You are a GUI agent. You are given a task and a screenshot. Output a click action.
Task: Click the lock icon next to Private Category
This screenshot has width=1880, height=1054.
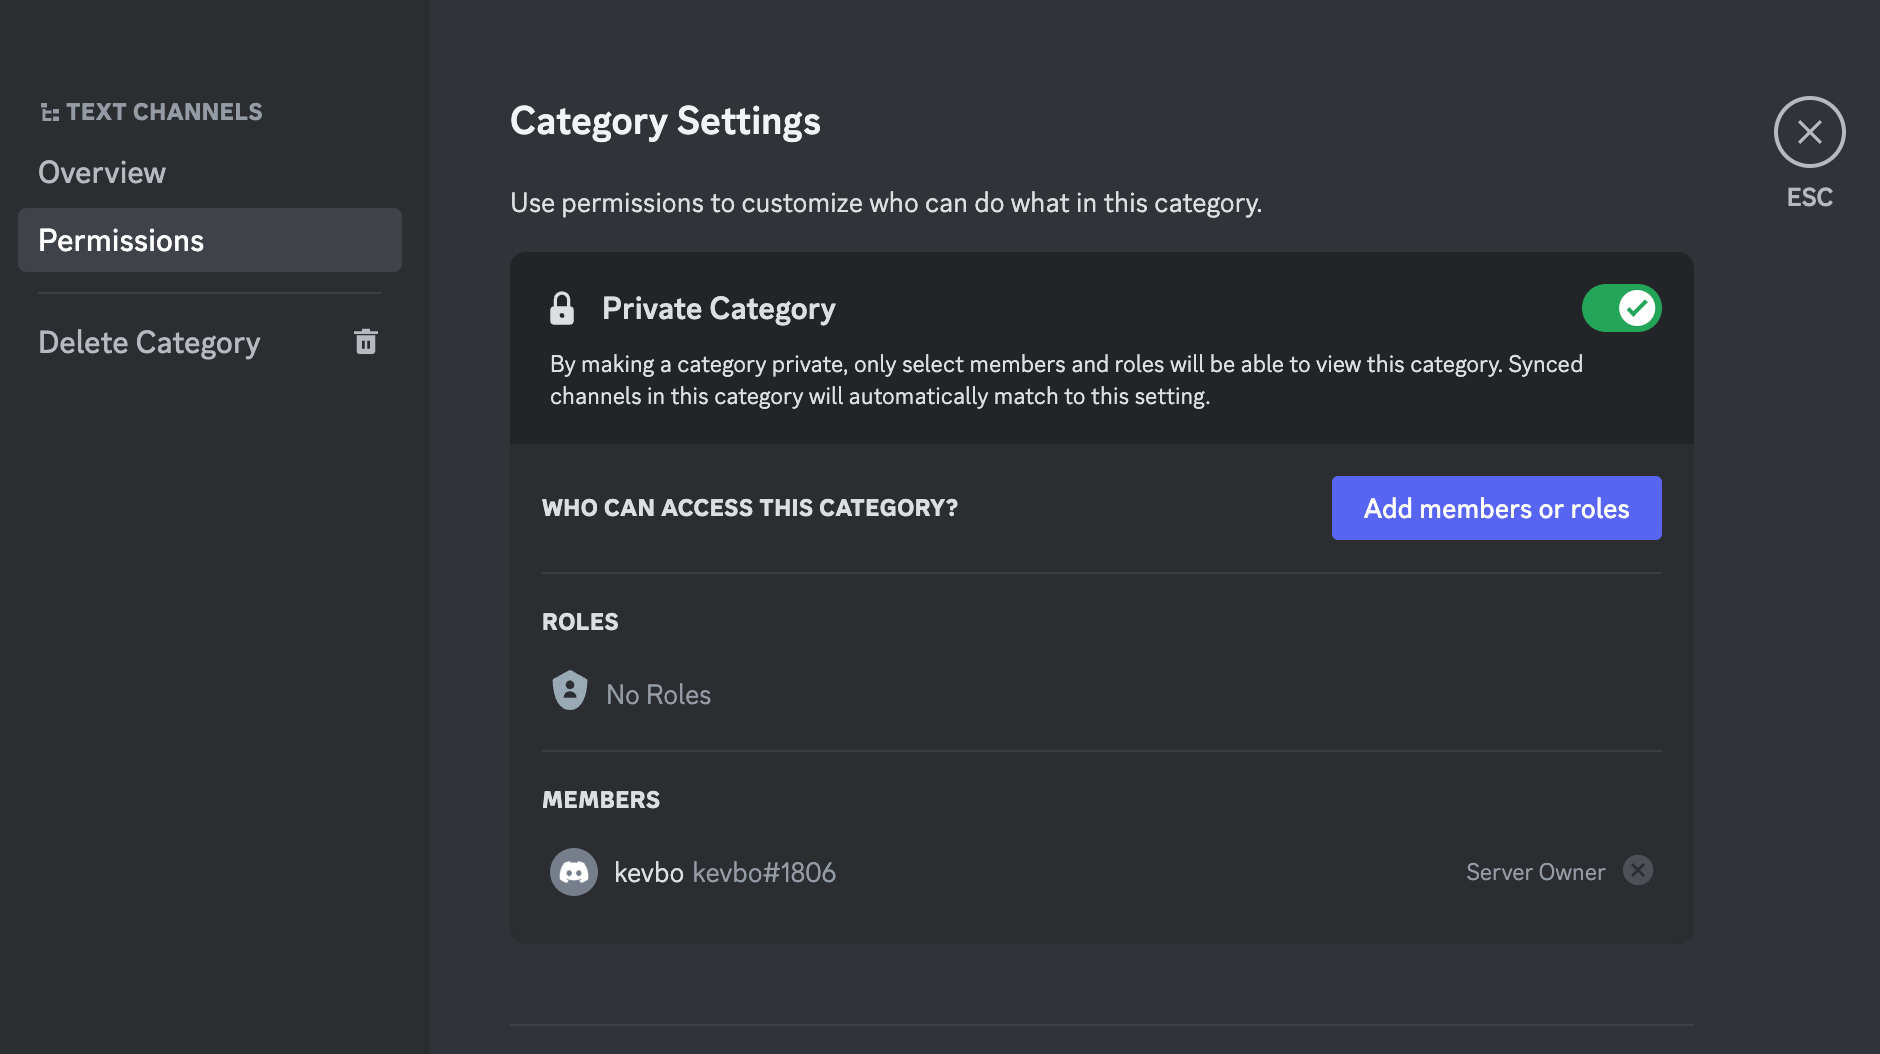(562, 308)
